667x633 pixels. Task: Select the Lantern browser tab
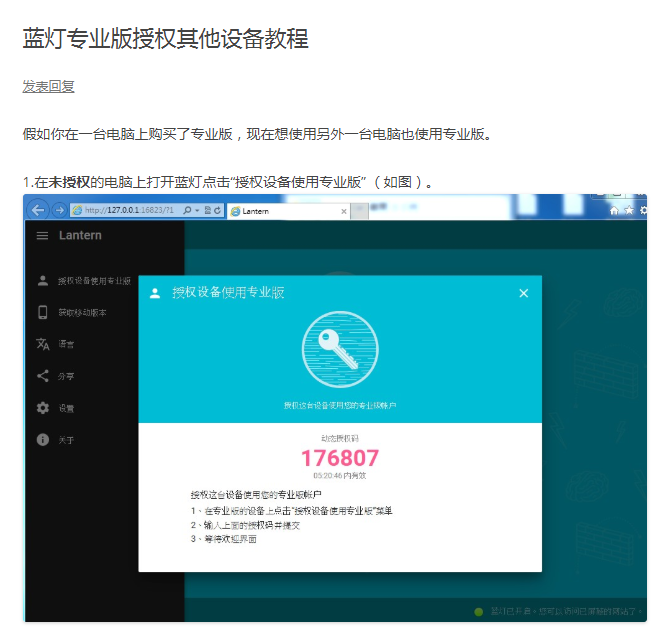point(289,211)
